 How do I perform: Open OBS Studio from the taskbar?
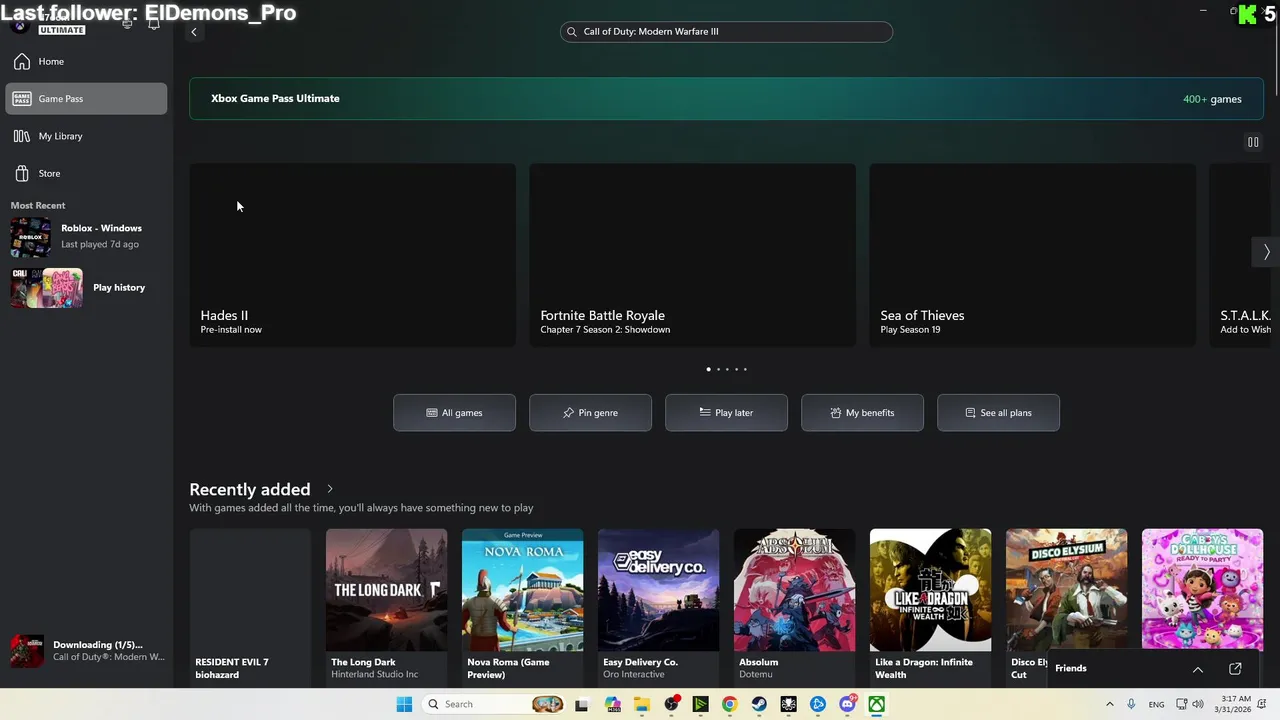[x=671, y=704]
